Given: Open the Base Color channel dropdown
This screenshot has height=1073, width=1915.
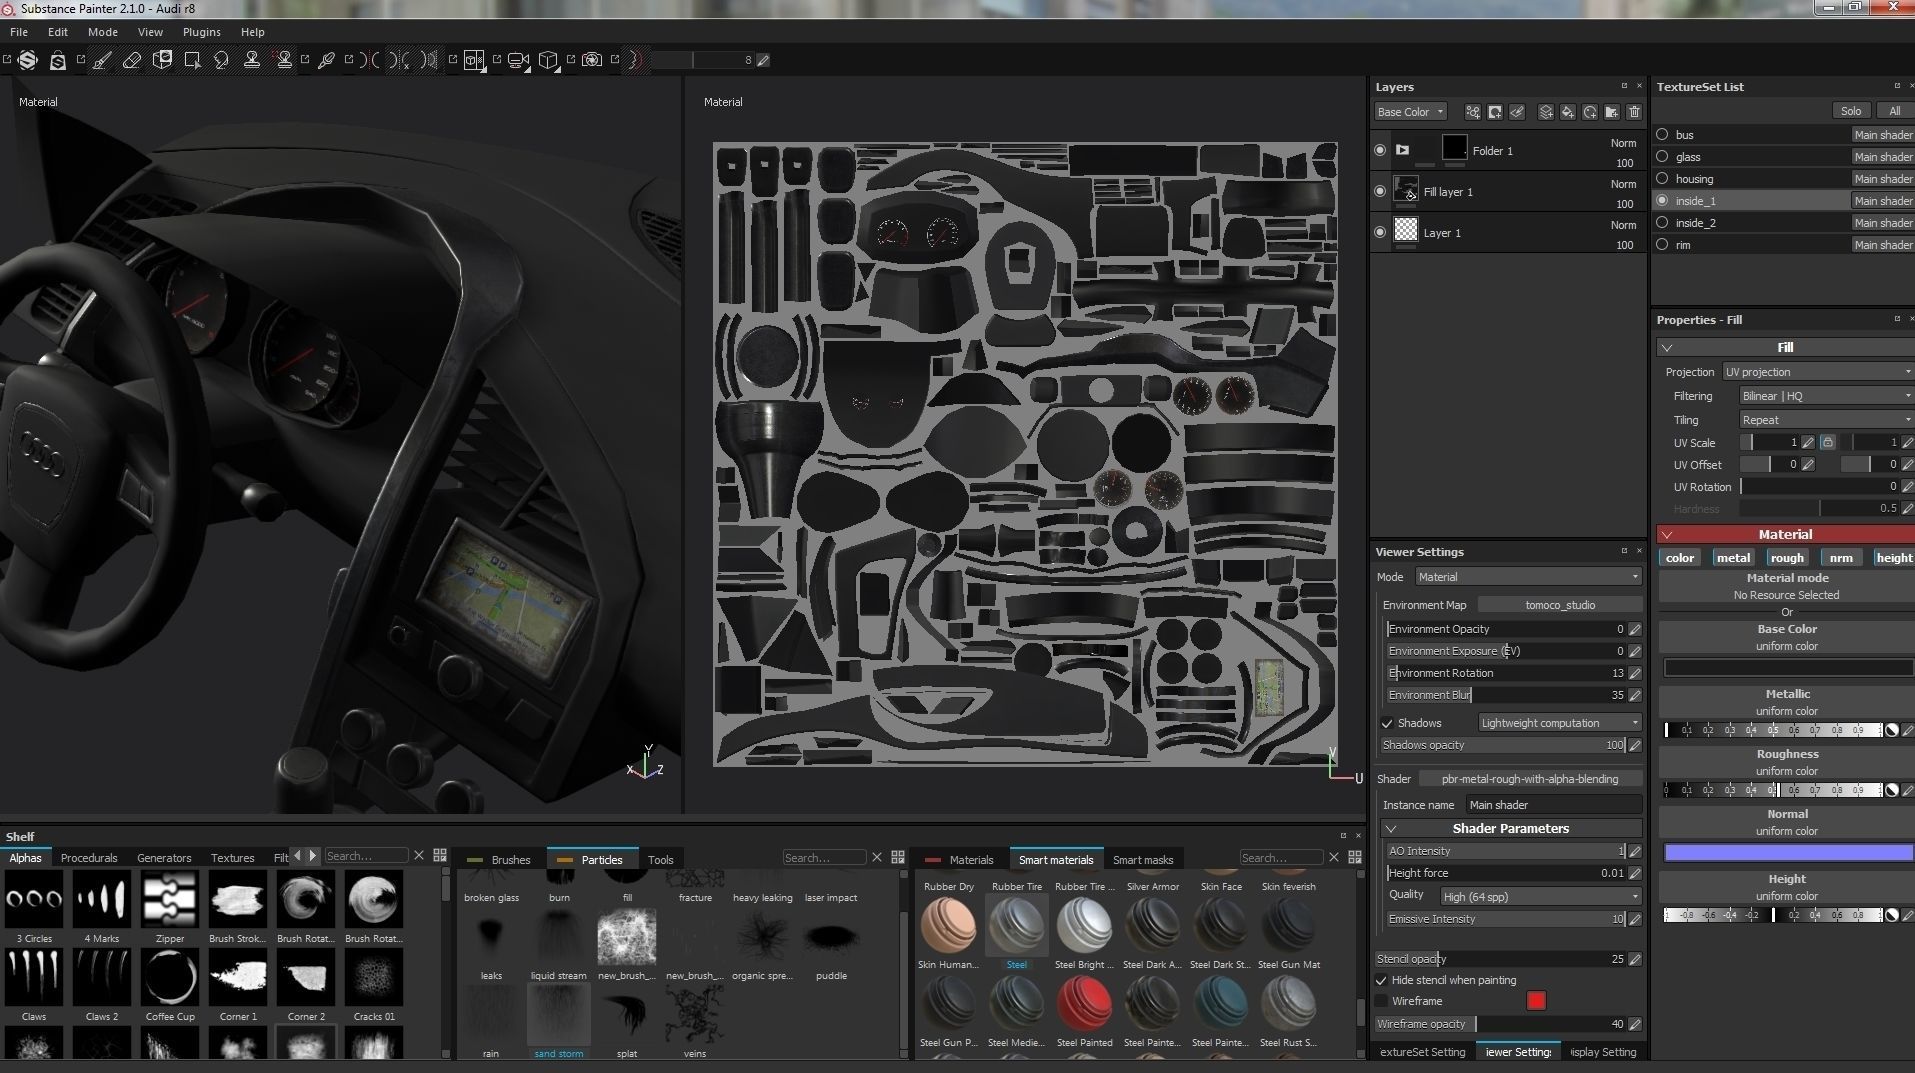Looking at the screenshot, I should (1410, 112).
